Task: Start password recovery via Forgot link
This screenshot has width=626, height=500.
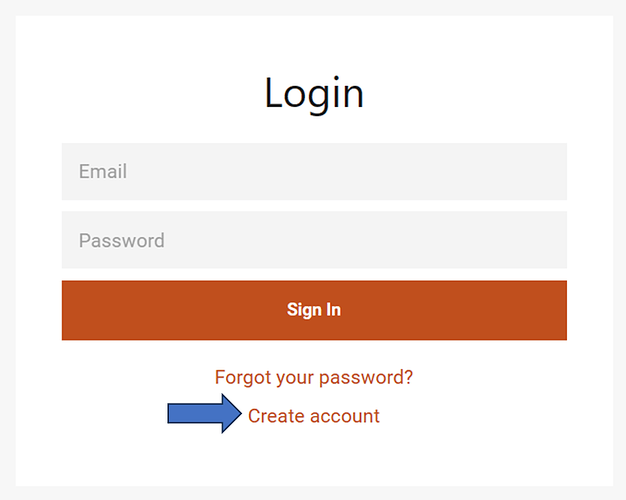Action: pyautogui.click(x=314, y=377)
